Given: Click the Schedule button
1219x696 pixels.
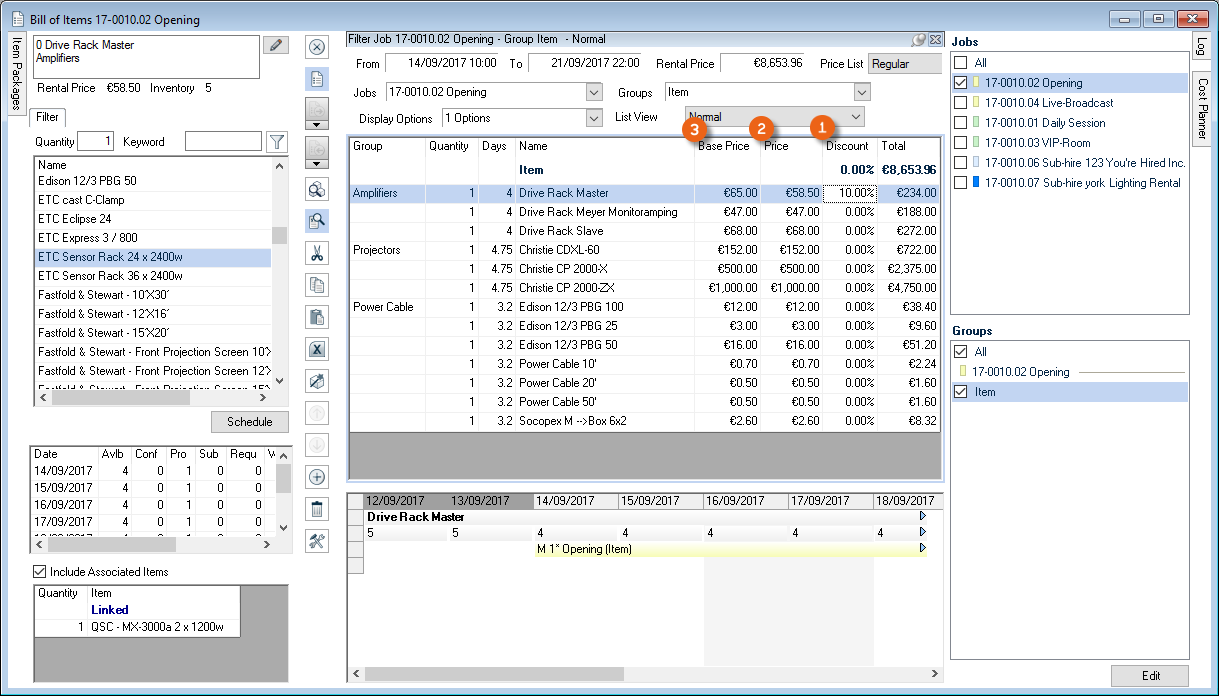Looking at the screenshot, I should [x=249, y=422].
